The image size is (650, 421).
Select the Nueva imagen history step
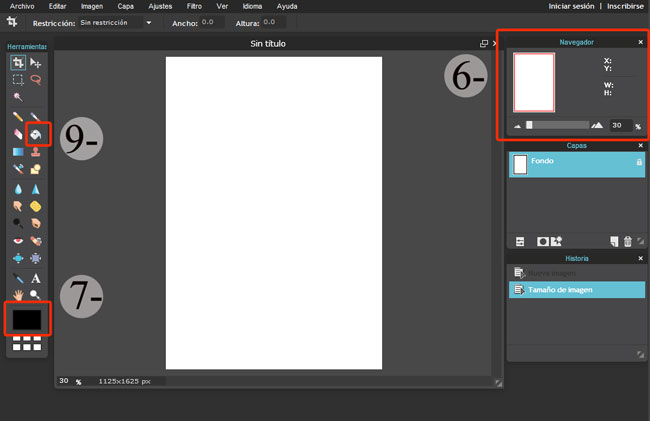577,273
